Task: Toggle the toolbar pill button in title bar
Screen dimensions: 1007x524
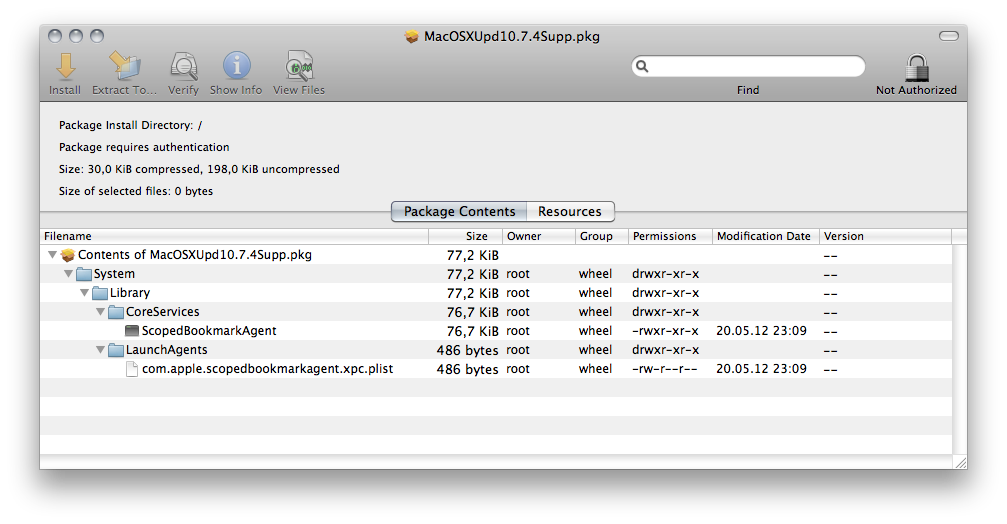Action: click(949, 36)
